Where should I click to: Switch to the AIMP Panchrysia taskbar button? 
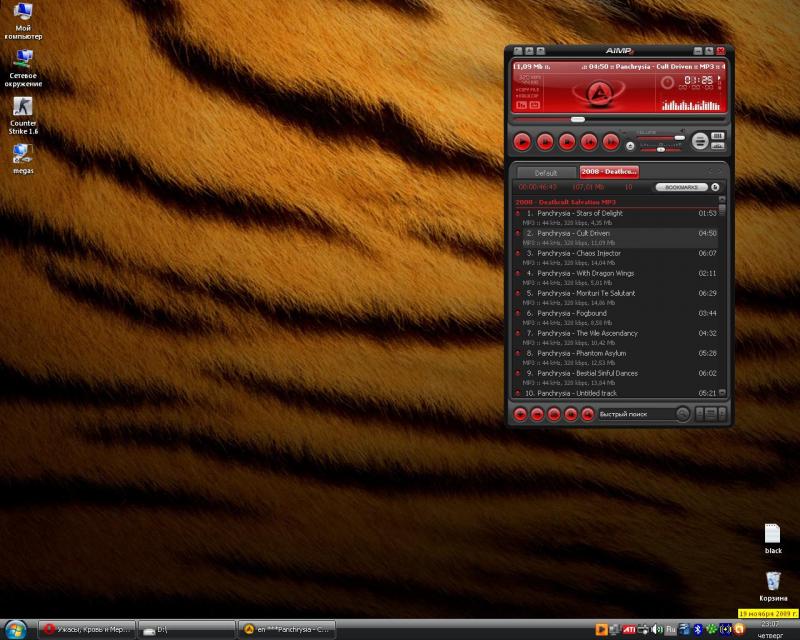pyautogui.click(x=287, y=630)
